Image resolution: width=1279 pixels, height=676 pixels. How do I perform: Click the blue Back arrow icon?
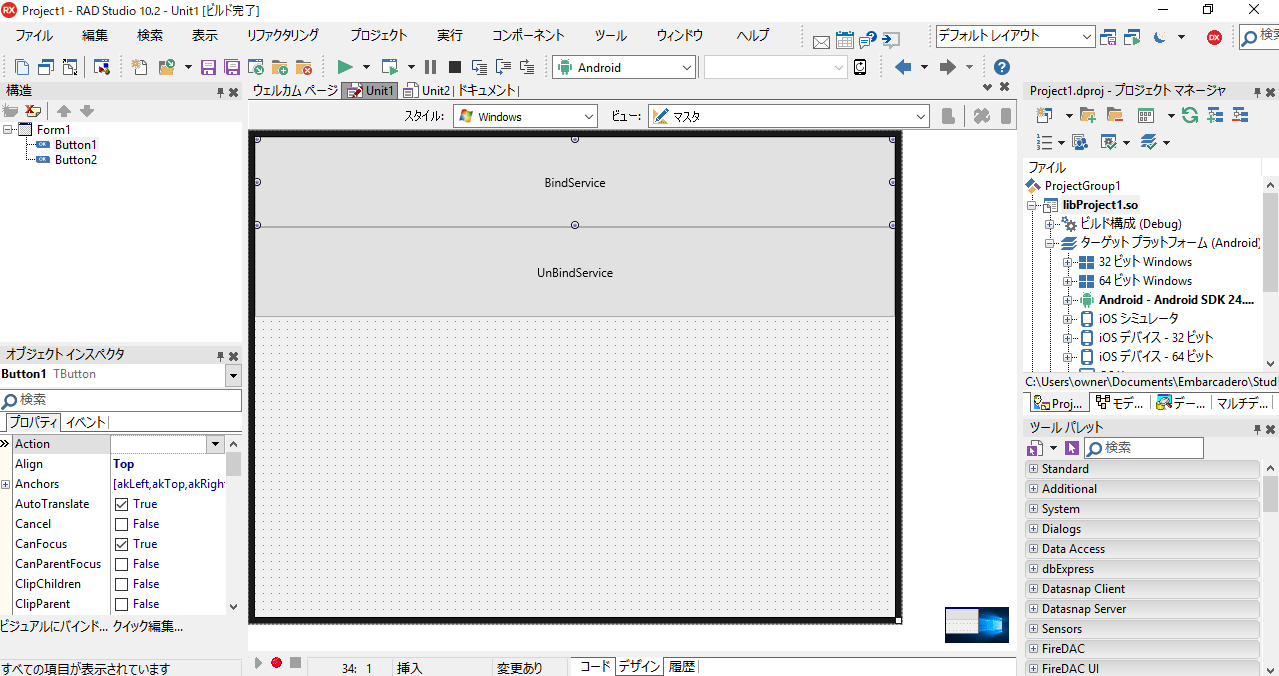click(903, 67)
